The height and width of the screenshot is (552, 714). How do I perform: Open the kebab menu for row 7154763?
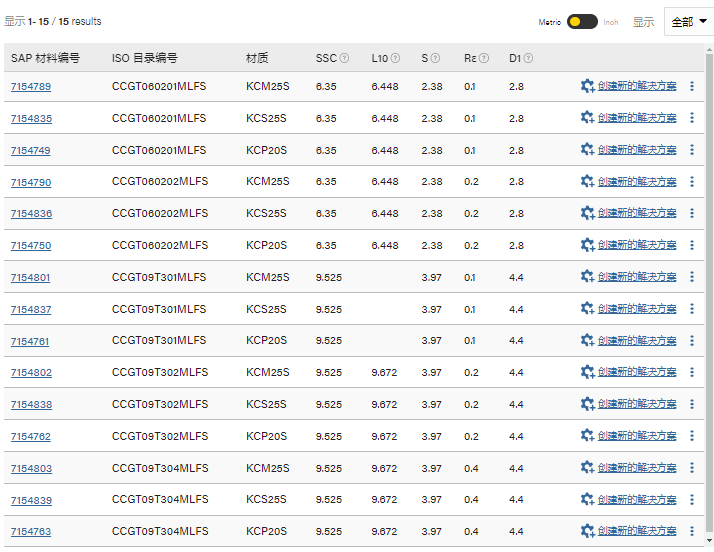(x=691, y=532)
